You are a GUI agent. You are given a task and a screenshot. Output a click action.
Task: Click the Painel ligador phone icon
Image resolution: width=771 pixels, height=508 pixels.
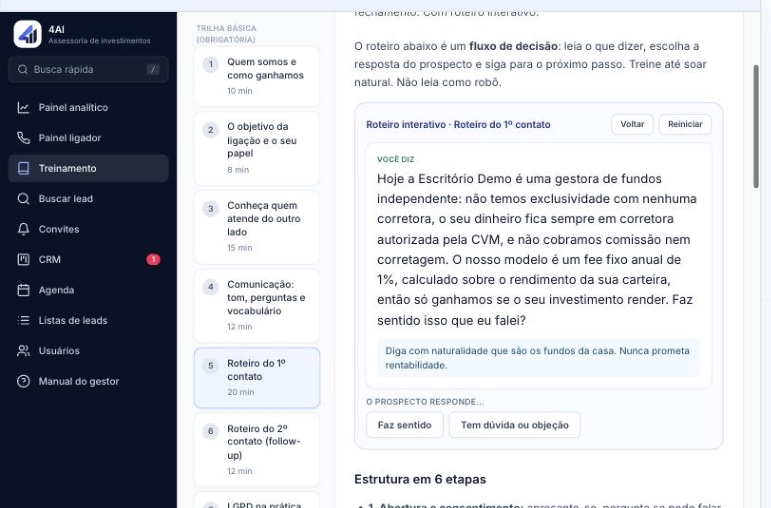point(23,138)
